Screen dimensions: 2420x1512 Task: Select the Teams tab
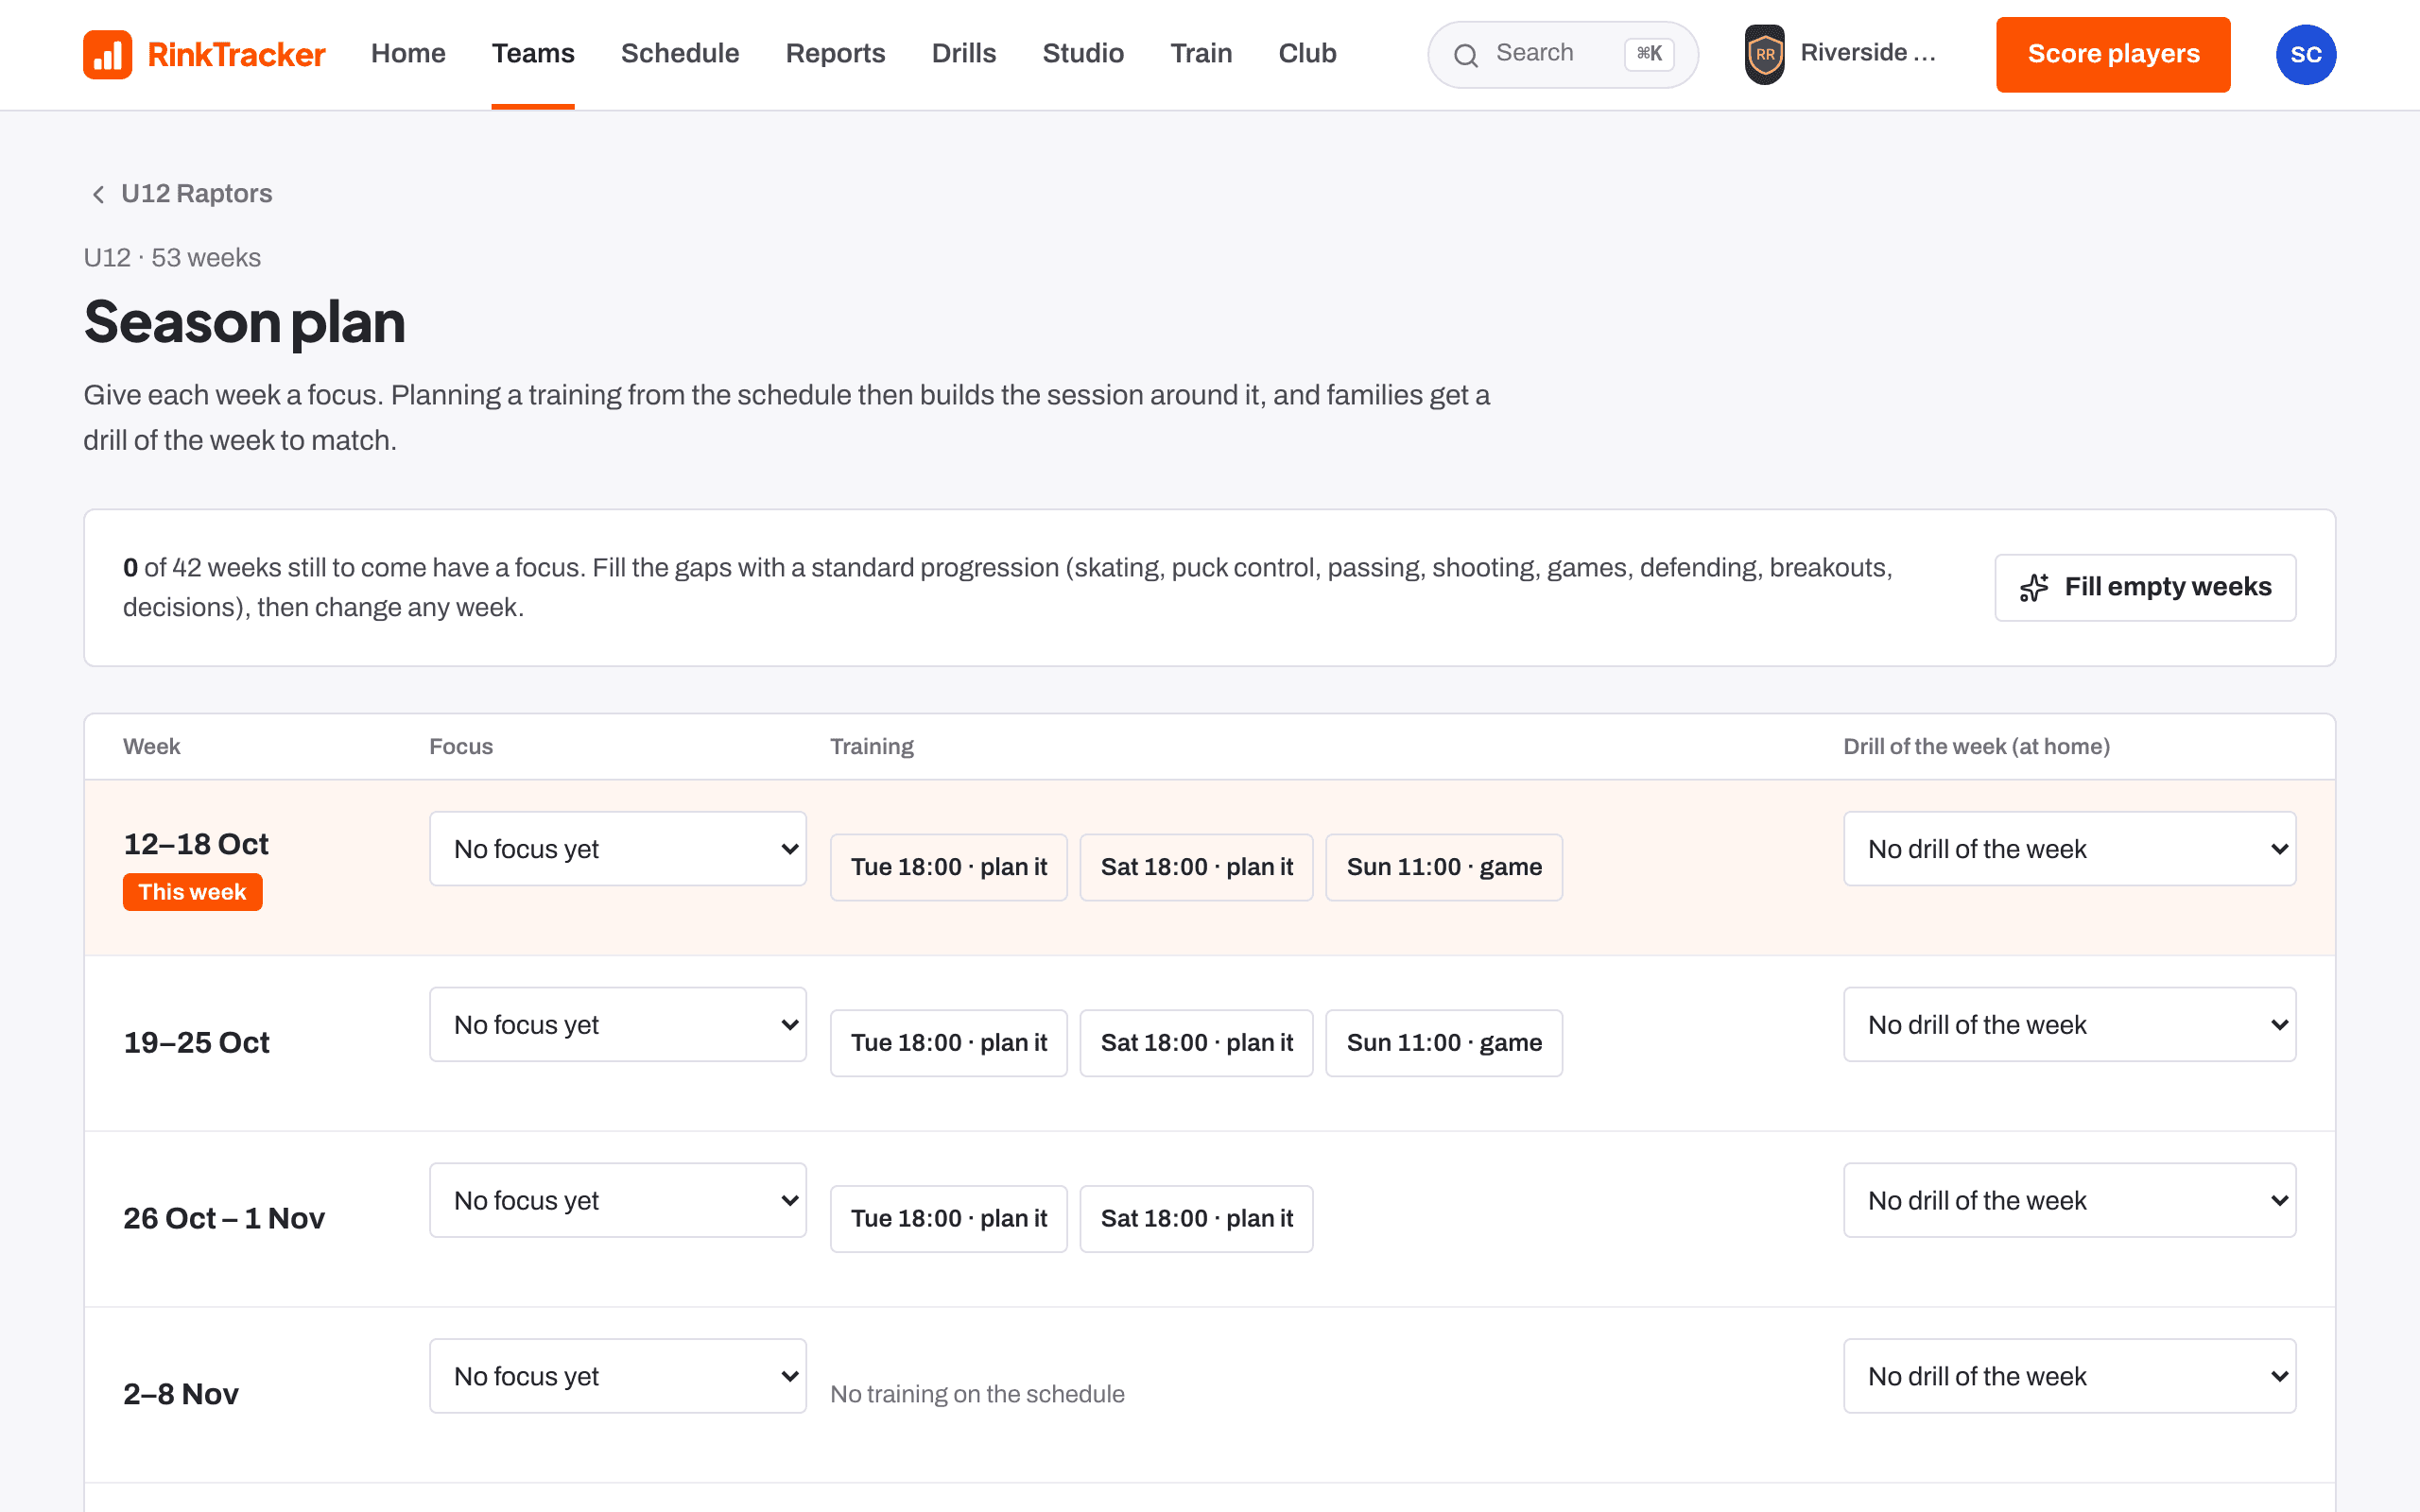click(533, 54)
